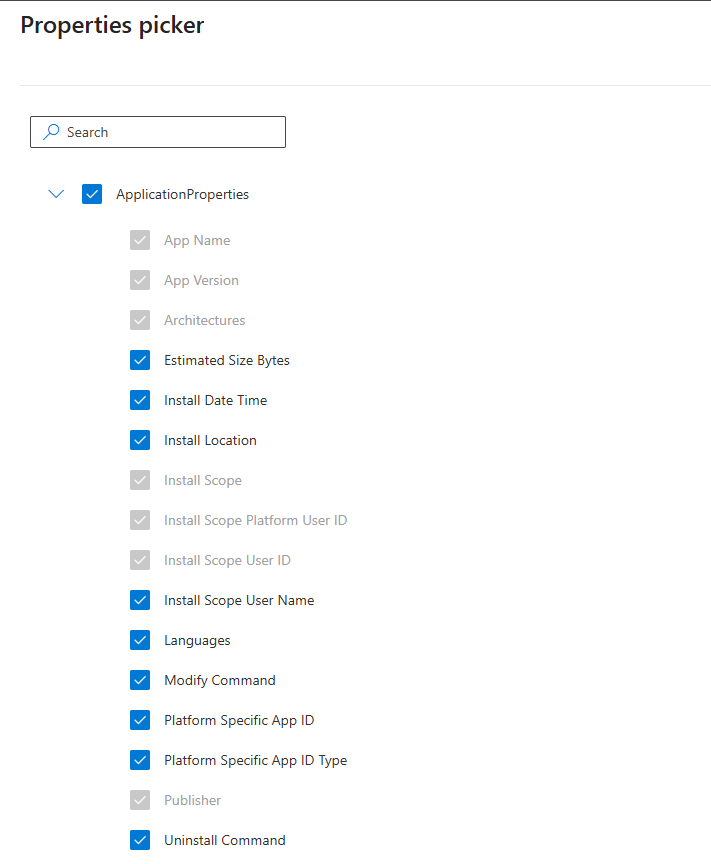Click Platform Specific App ID Type label

click(256, 760)
